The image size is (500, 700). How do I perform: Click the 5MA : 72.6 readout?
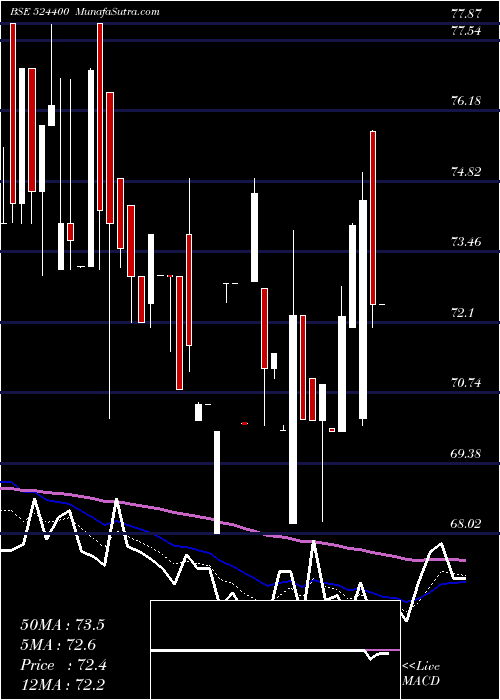point(58,645)
